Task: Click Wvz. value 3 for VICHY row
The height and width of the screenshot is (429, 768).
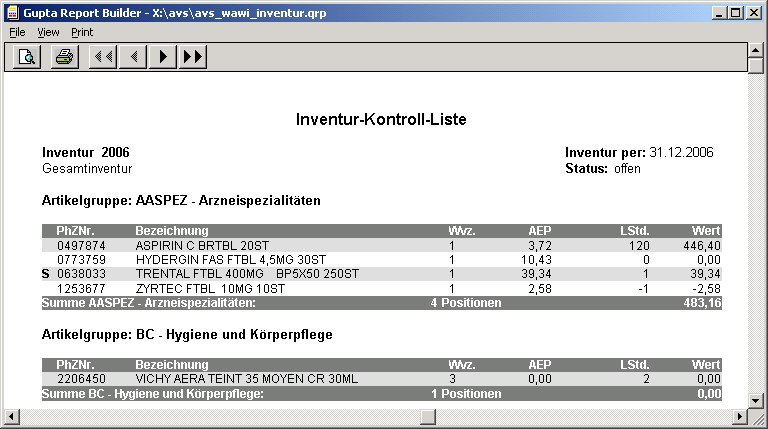Action: point(452,379)
